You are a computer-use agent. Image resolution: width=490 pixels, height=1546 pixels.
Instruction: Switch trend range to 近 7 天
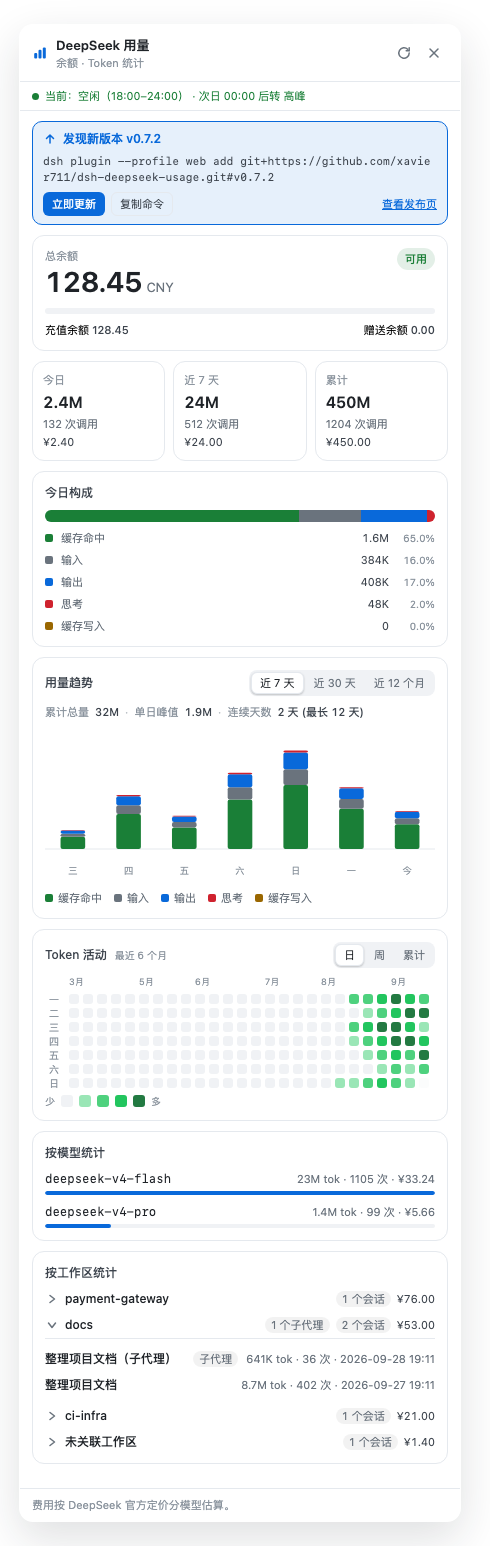[277, 683]
